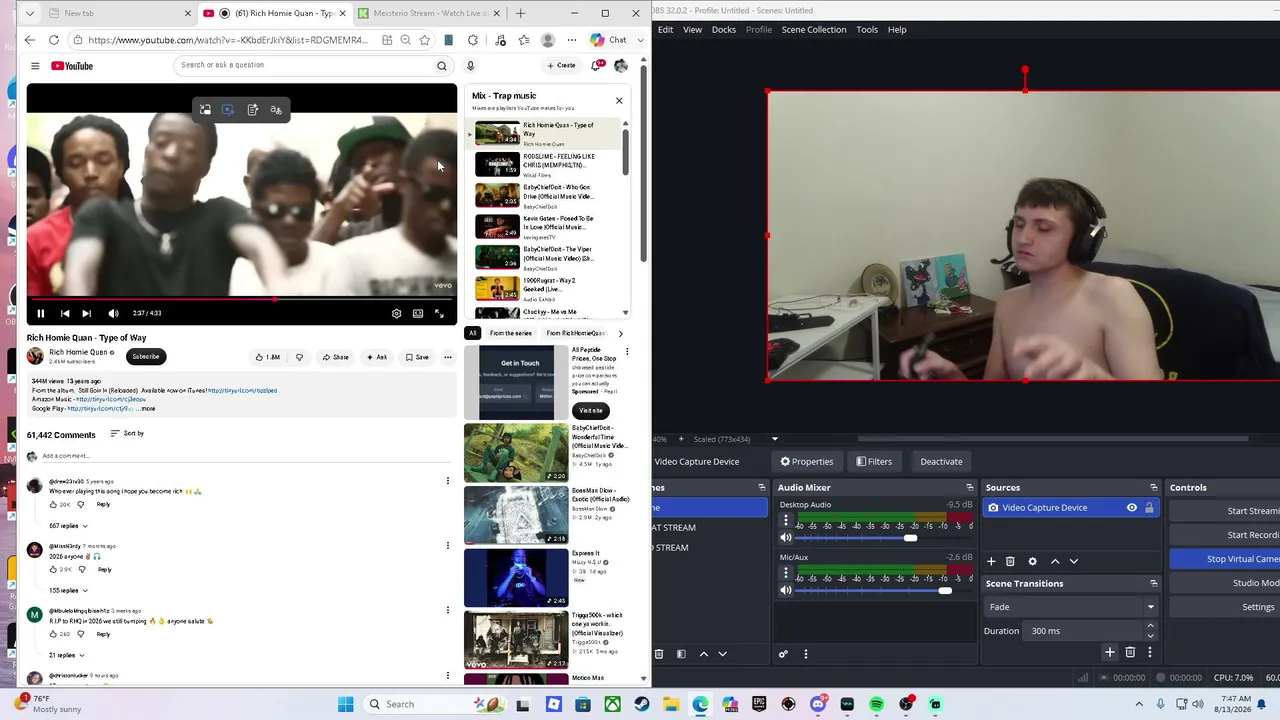1280x720 pixels.
Task: Expand the 21 replies thread
Action: tap(67, 655)
